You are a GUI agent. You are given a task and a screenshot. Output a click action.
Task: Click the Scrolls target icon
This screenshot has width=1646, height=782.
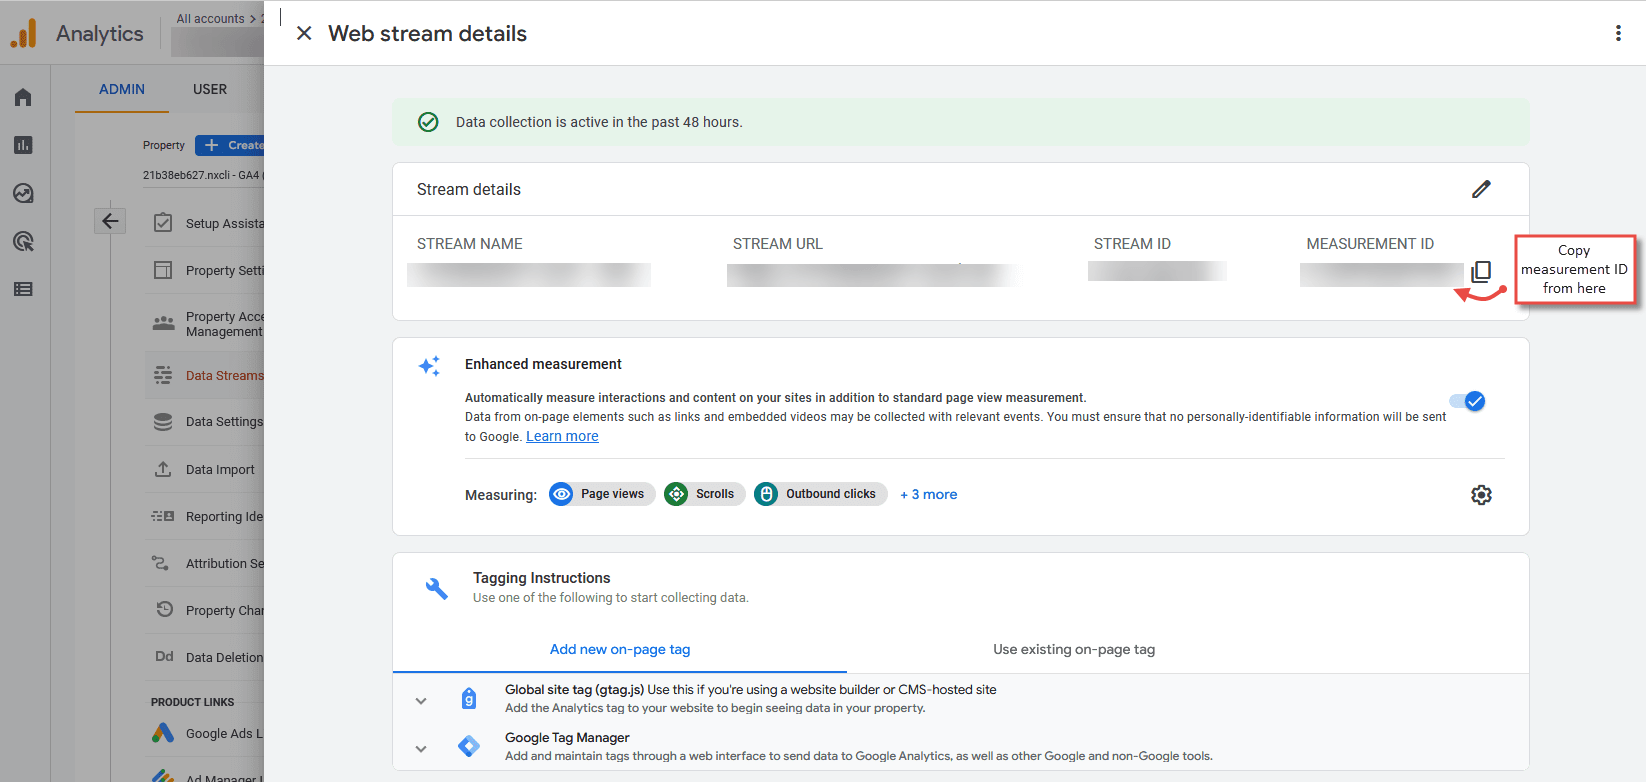tap(676, 494)
